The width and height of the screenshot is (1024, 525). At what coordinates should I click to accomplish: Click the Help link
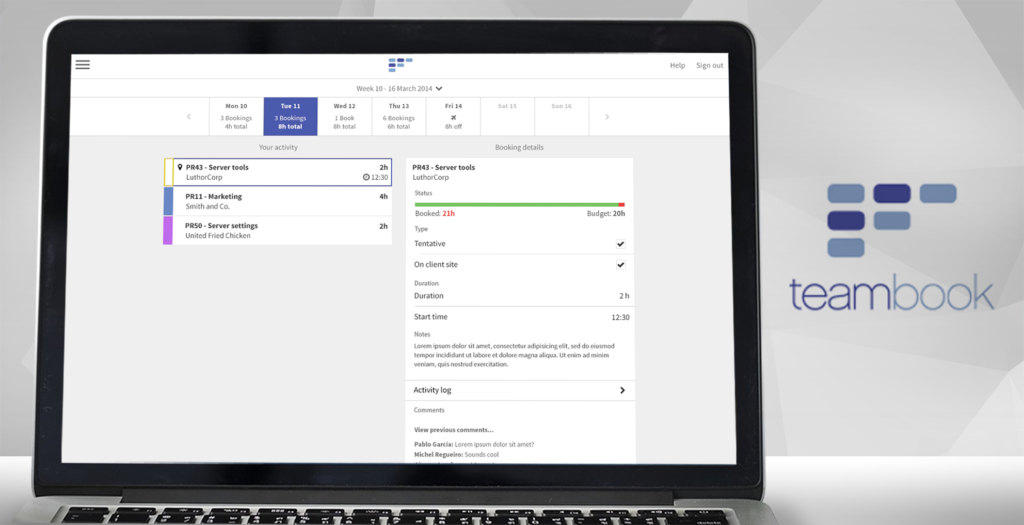[x=677, y=65]
